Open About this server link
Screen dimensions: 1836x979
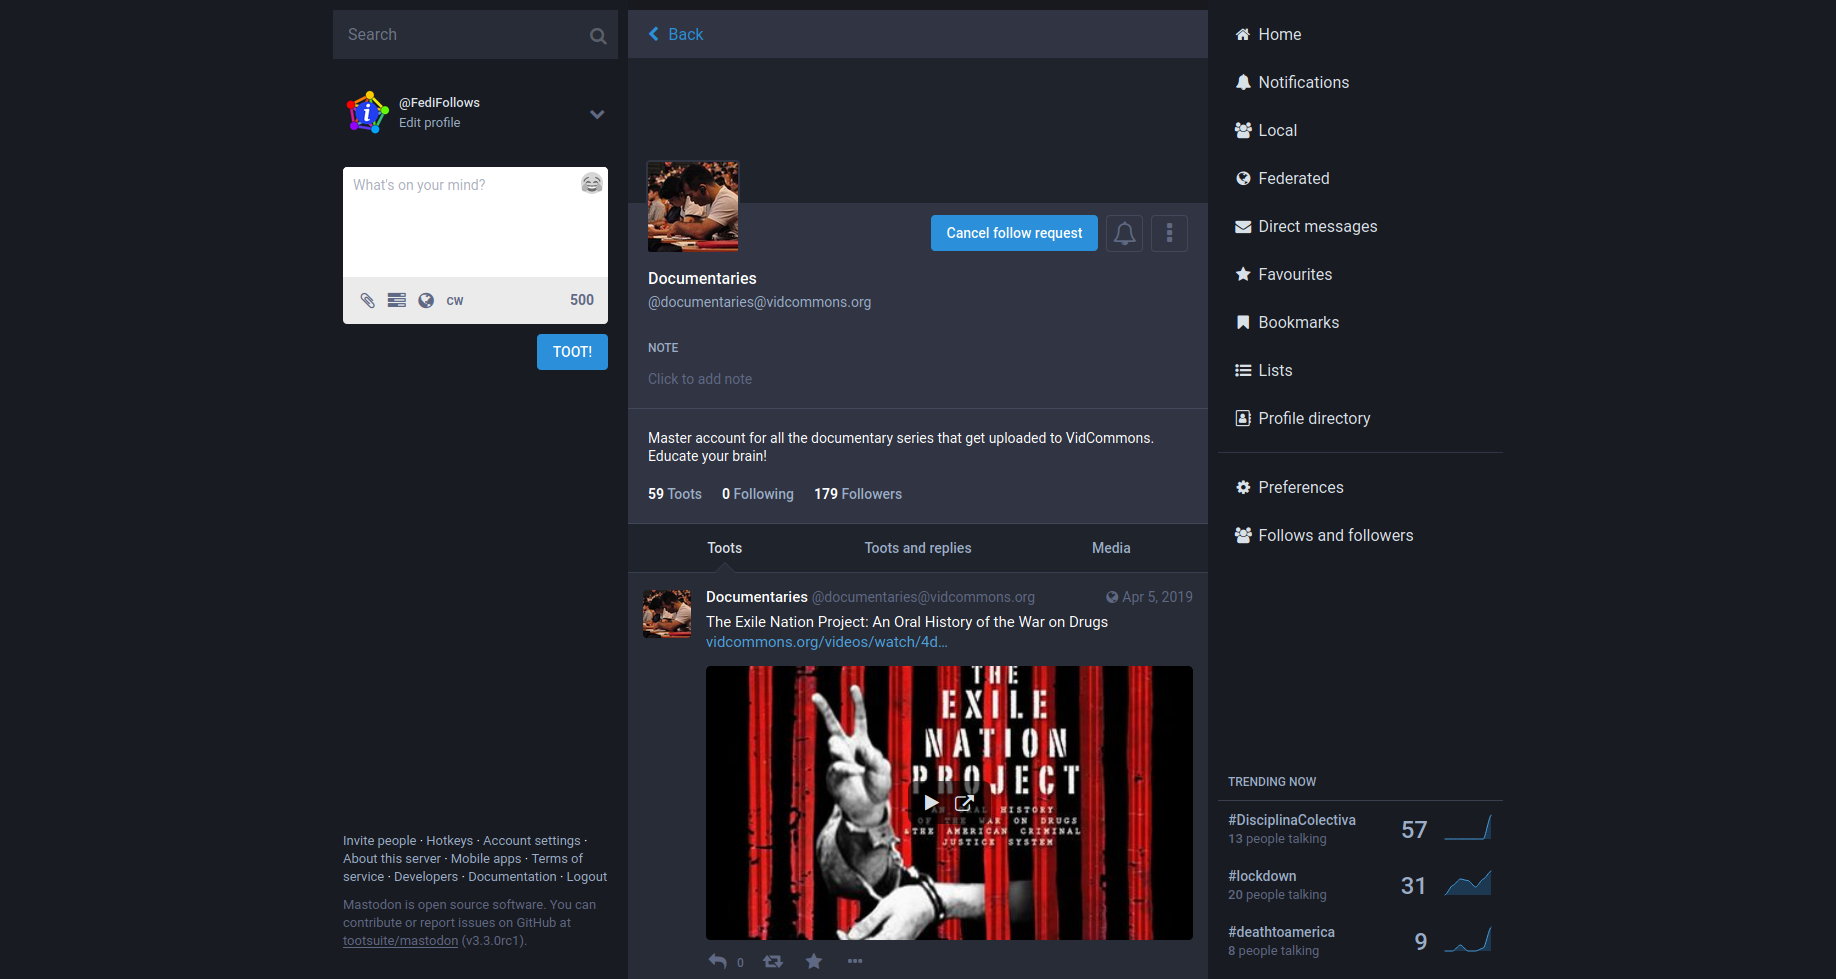click(391, 859)
